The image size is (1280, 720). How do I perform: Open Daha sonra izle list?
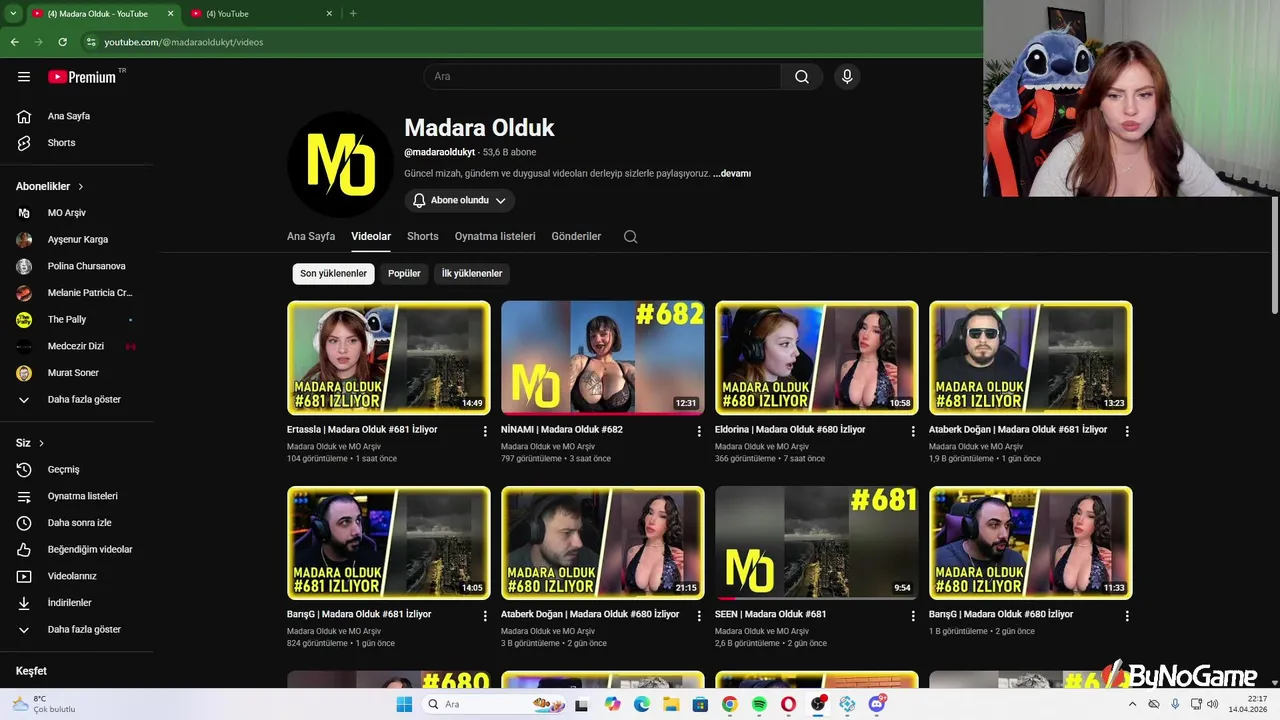coord(77,523)
